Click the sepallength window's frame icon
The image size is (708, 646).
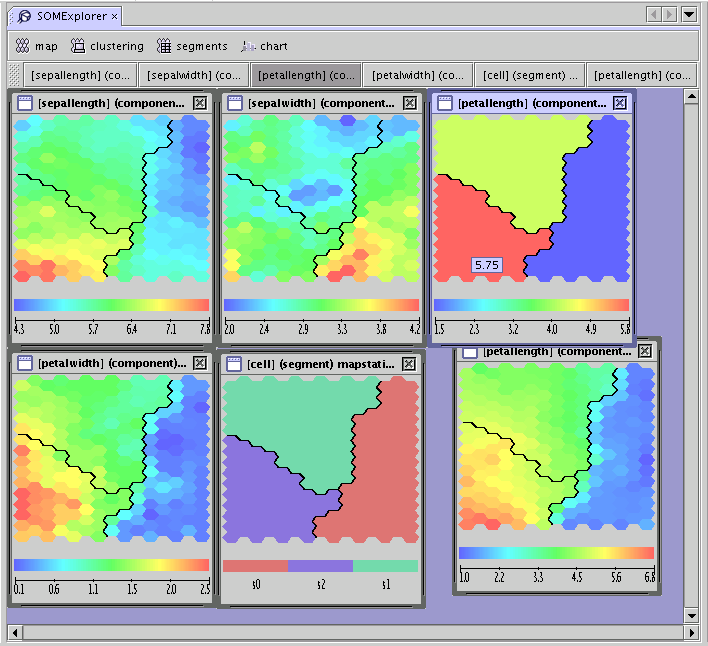(25, 103)
